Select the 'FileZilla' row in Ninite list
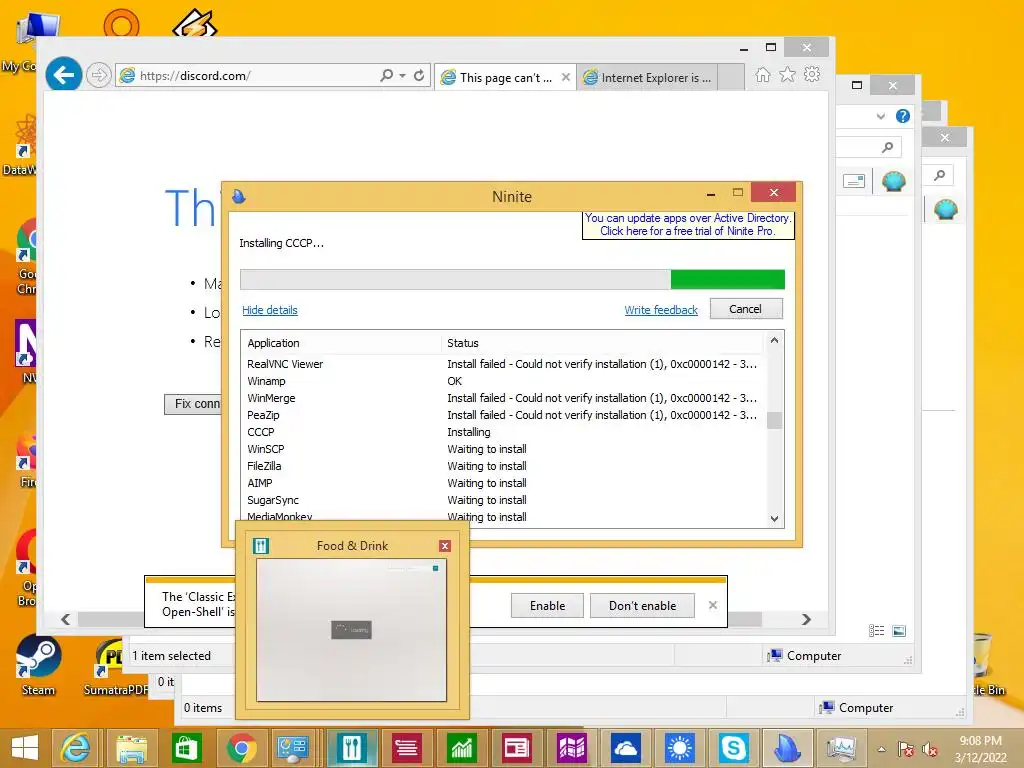The image size is (1024, 768). click(503, 466)
